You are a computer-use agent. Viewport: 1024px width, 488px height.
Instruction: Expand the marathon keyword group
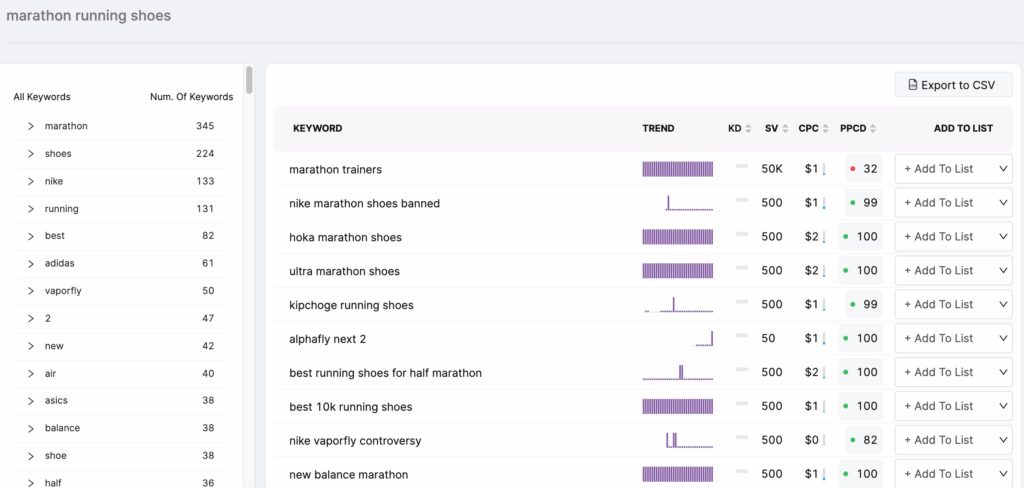(x=31, y=126)
